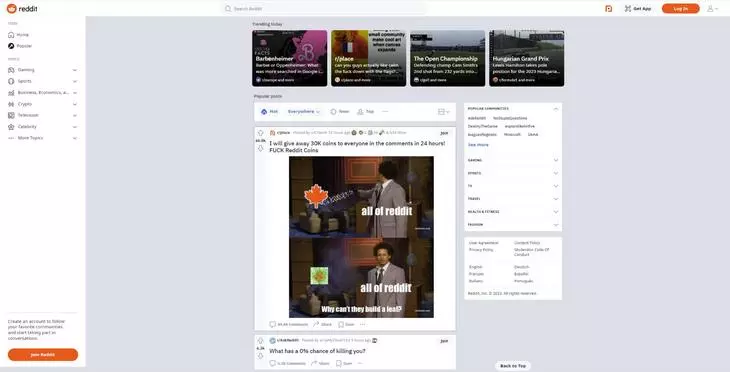Open the User Agreement link
This screenshot has height=372, width=730.
click(x=484, y=243)
